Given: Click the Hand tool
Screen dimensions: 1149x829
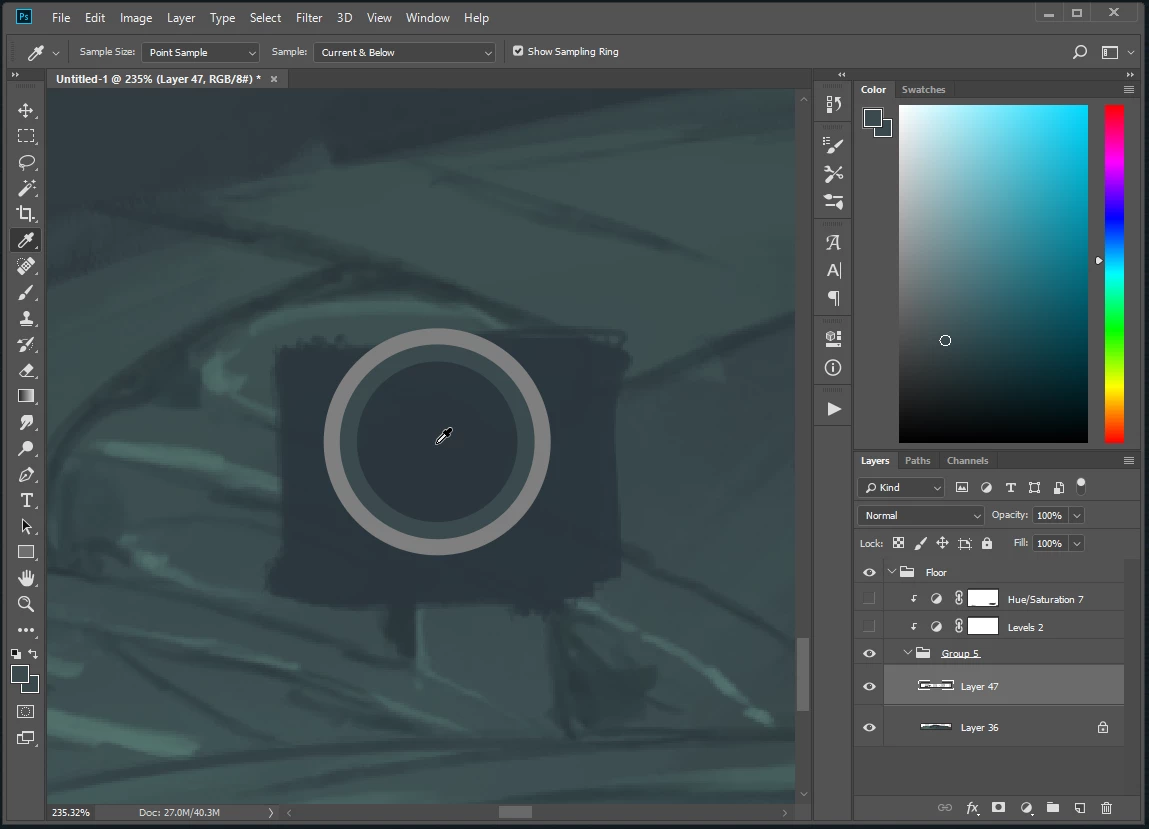Looking at the screenshot, I should coord(26,578).
